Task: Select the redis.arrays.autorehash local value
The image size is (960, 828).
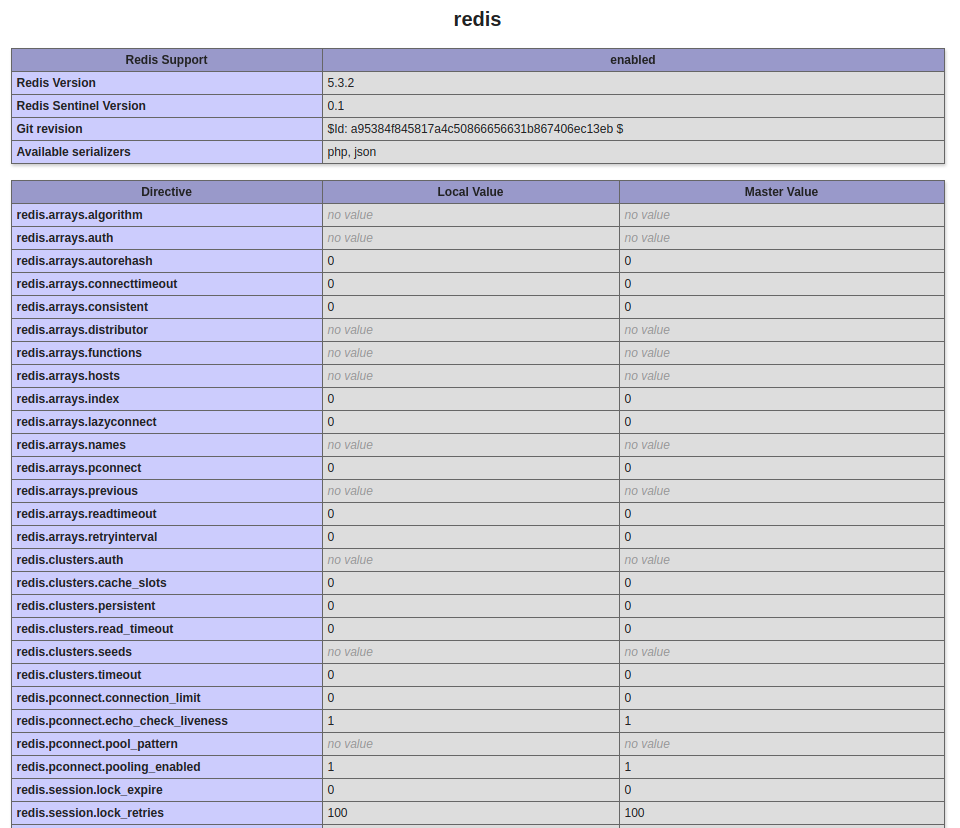Action: pyautogui.click(x=330, y=261)
